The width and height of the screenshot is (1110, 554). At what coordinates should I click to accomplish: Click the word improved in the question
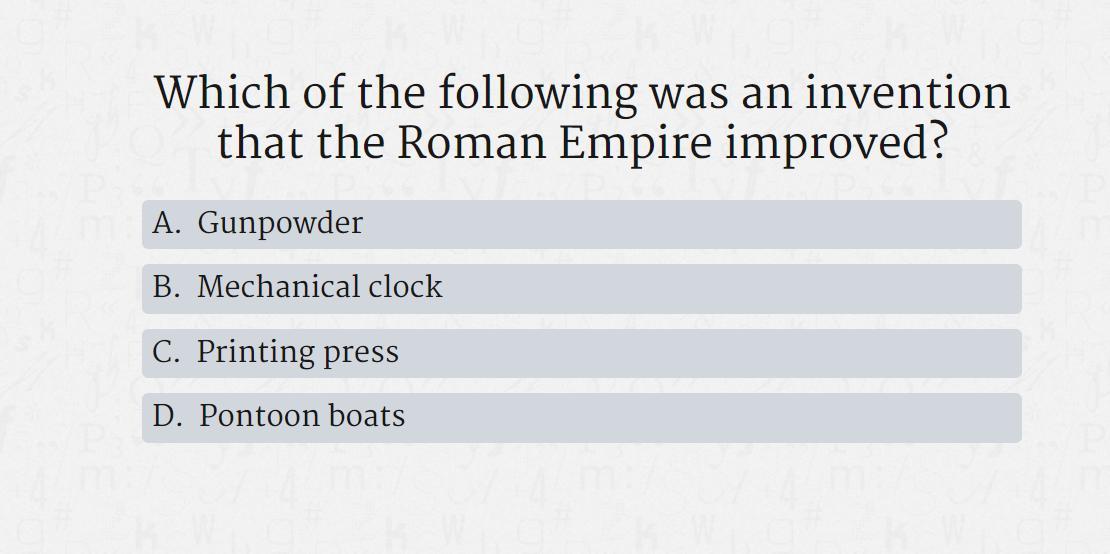coord(836,144)
